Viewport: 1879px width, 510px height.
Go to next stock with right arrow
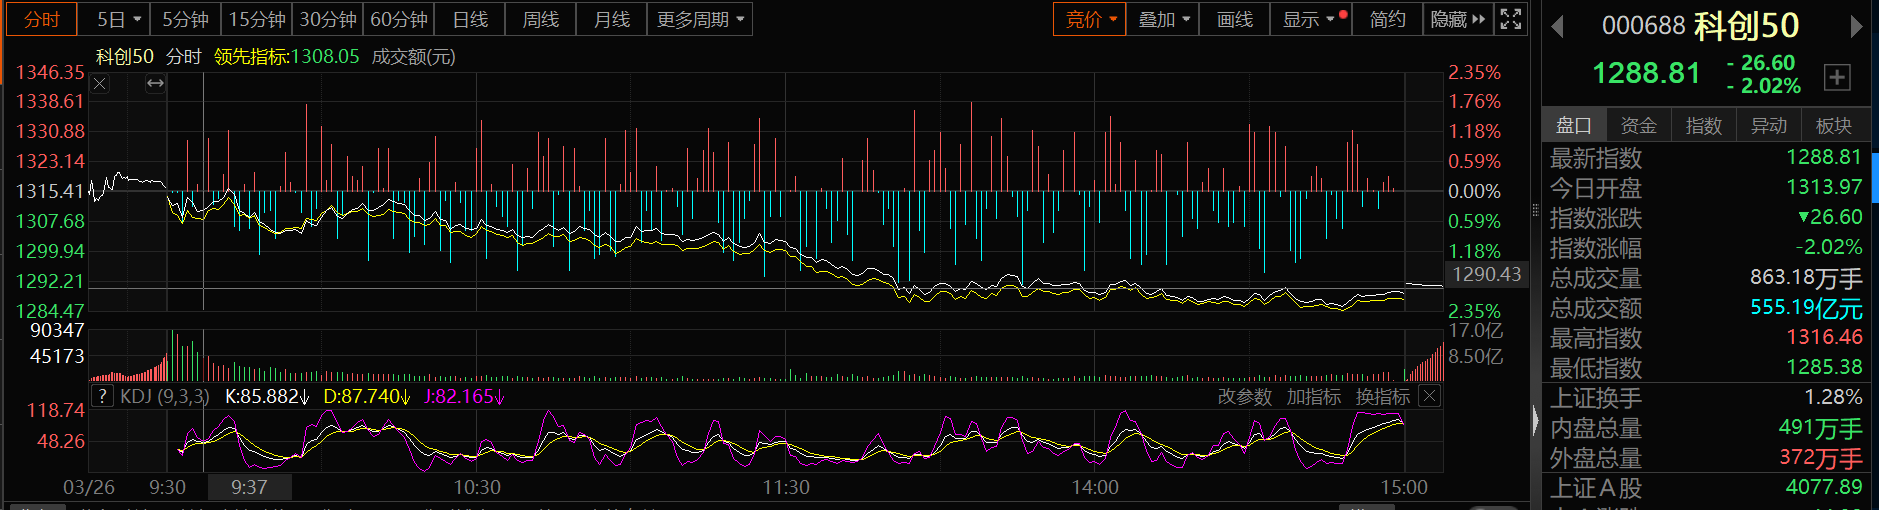1856,27
